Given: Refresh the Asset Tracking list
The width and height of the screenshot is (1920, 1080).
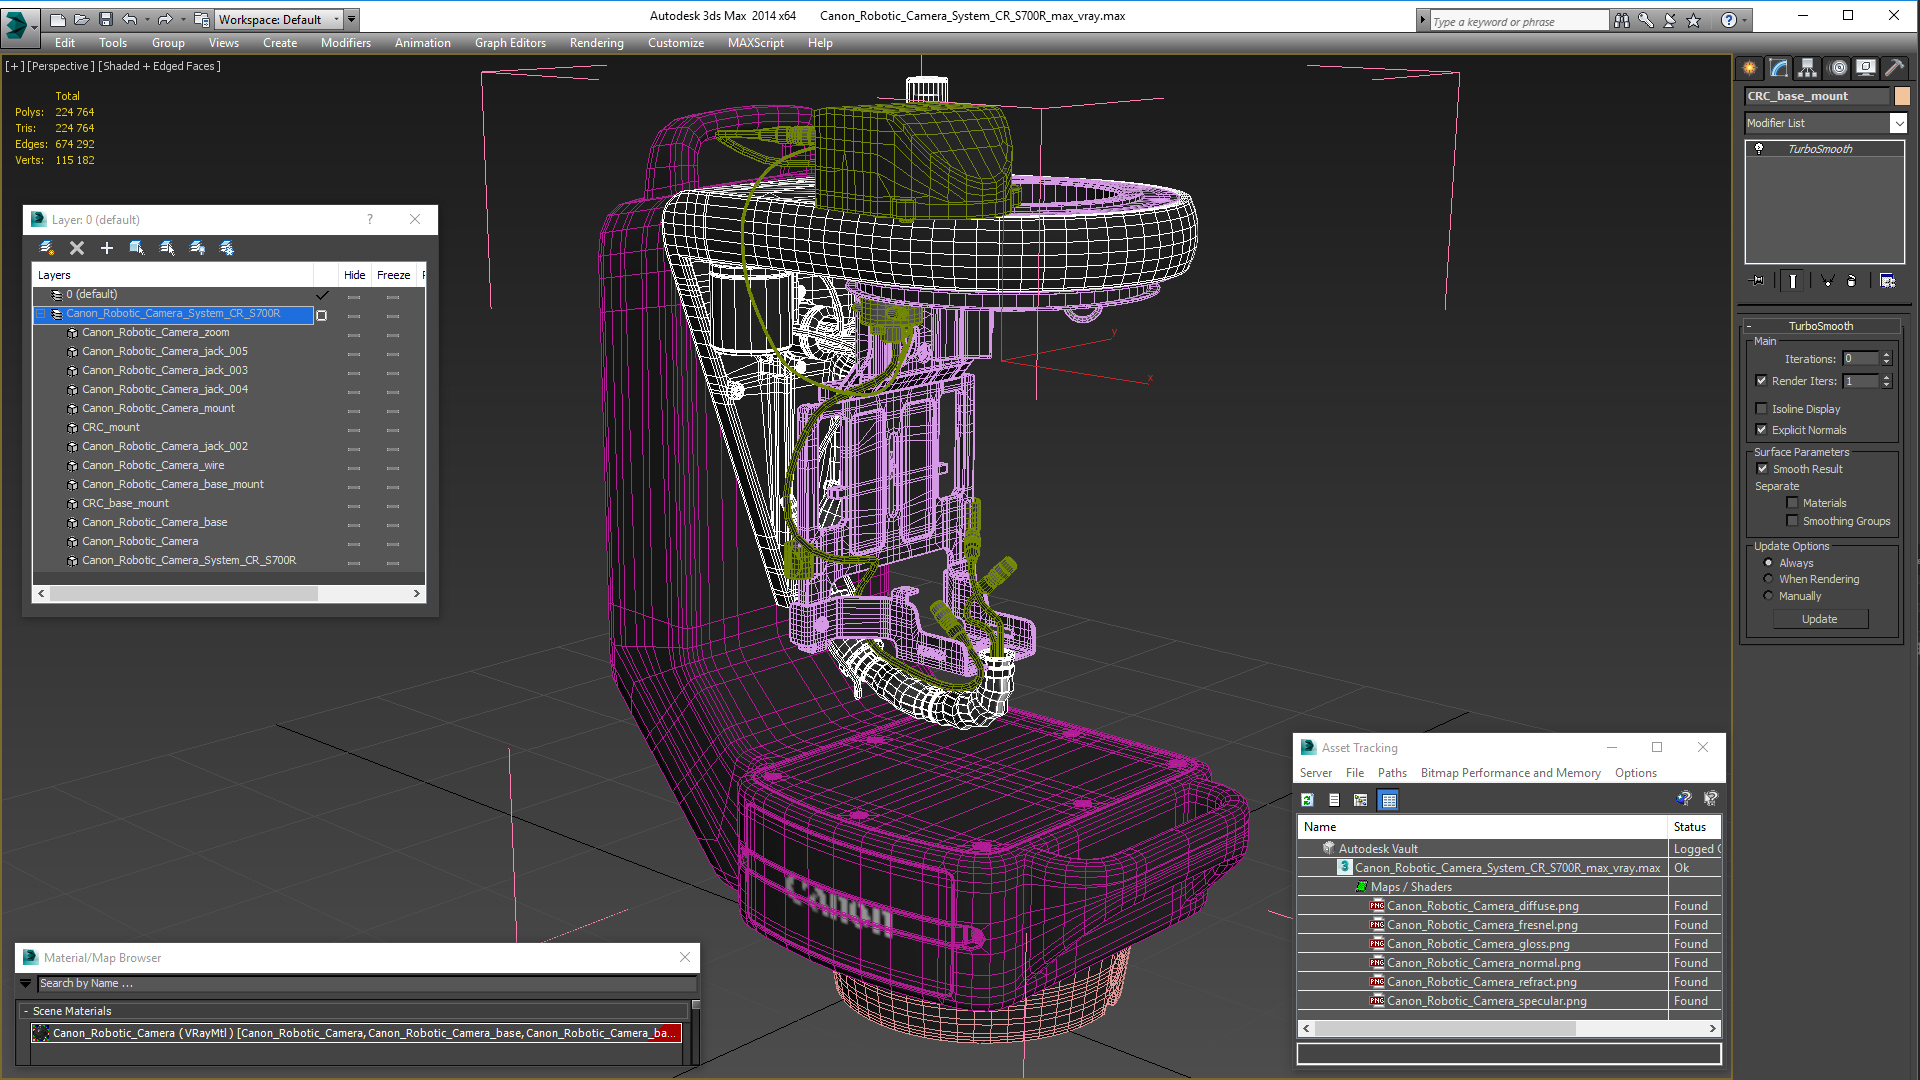Looking at the screenshot, I should [x=1307, y=800].
